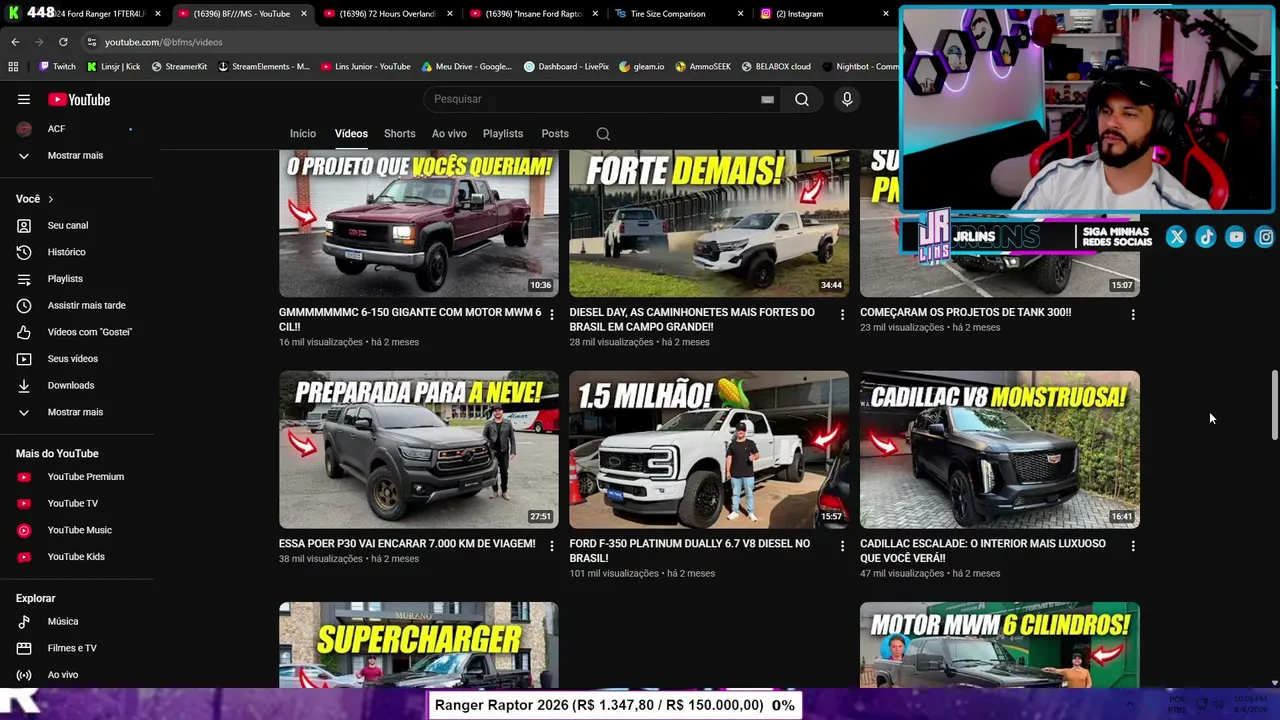The width and height of the screenshot is (1280, 720).
Task: Open the video title Essa Poer P30 vai encarar
Action: pos(407,544)
